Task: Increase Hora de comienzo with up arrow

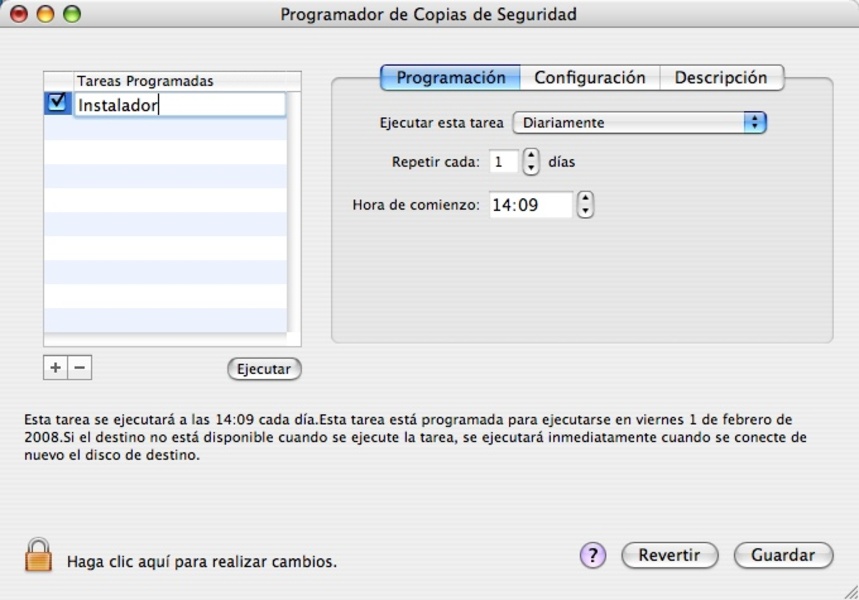Action: pyautogui.click(x=585, y=198)
